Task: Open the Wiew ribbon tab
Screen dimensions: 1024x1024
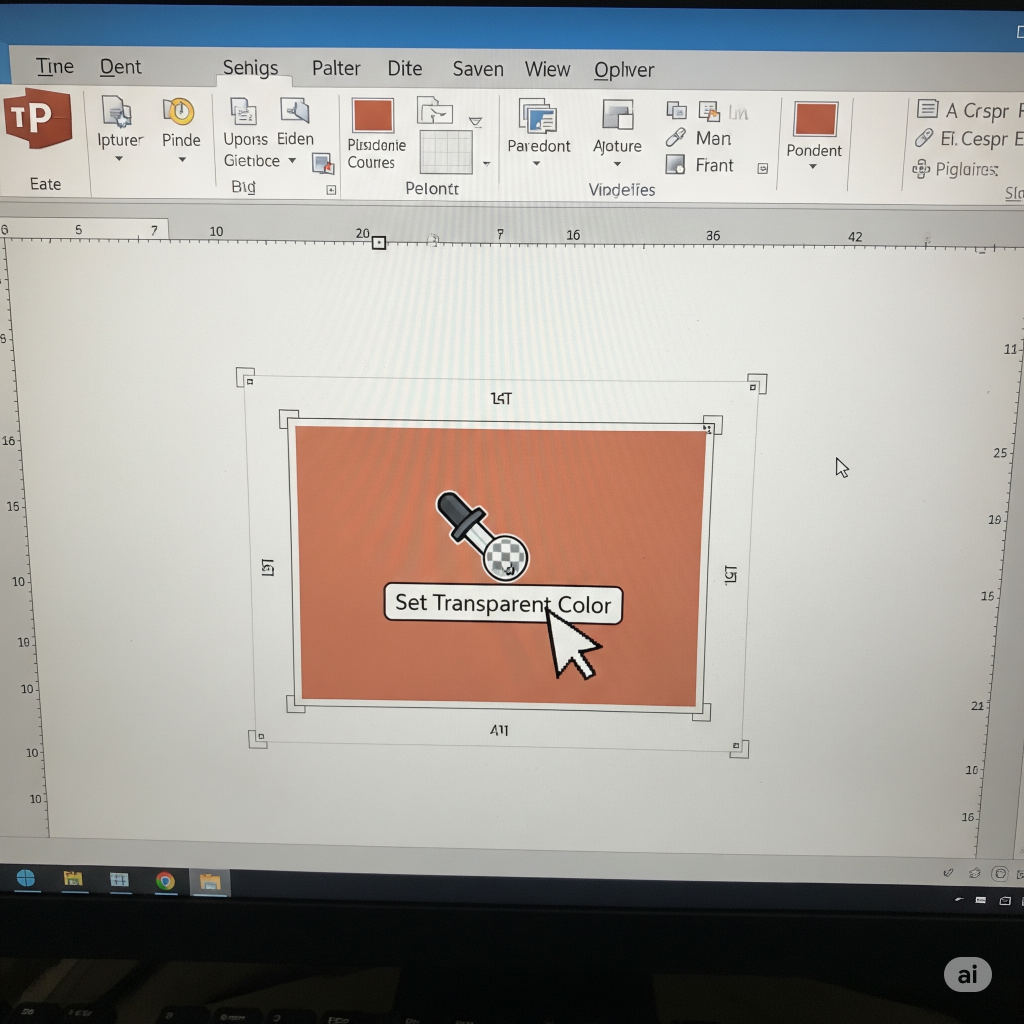Action: pos(547,69)
